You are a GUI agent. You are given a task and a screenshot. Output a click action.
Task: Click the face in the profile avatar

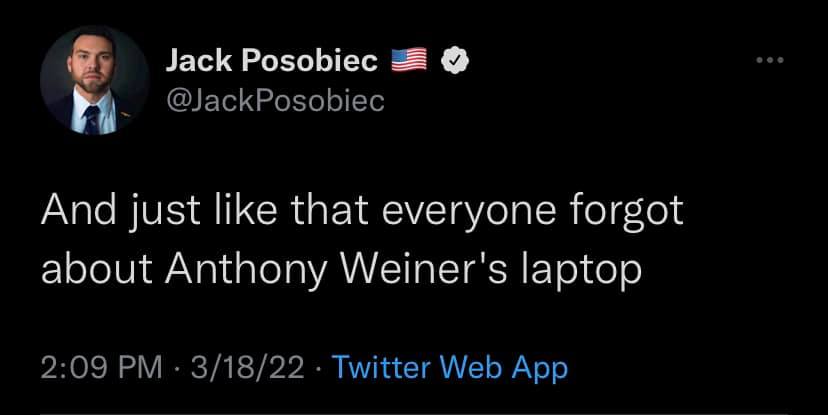91,67
